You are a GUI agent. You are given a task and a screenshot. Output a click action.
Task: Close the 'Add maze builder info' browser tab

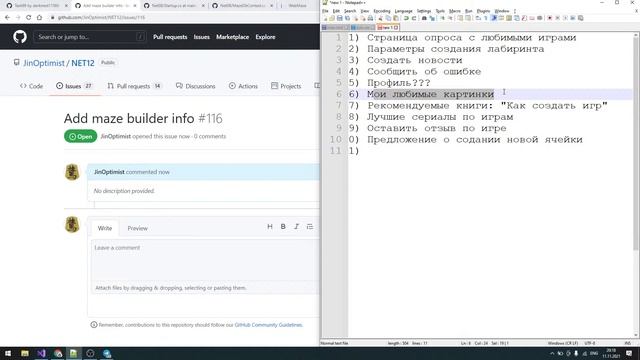click(135, 6)
